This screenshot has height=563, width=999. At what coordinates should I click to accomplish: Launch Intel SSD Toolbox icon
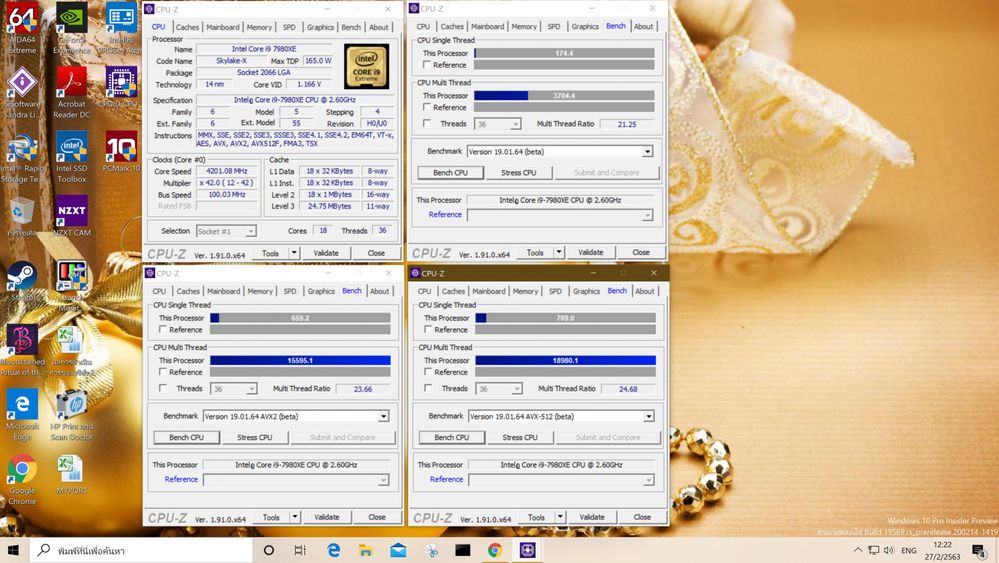[x=71, y=157]
